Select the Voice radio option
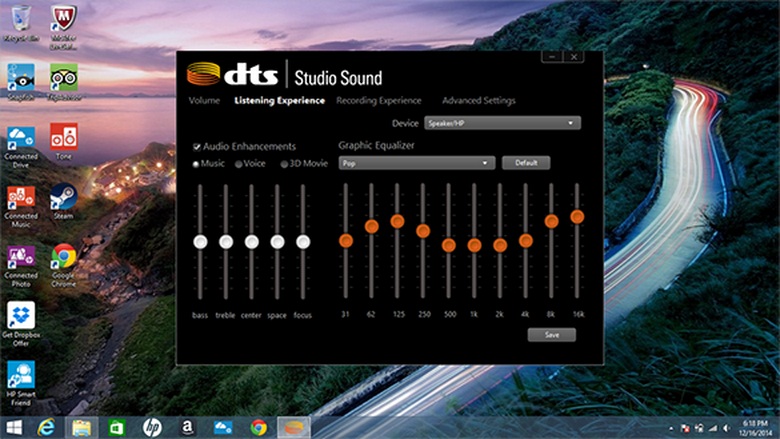Viewport: 780px width, 439px height. pos(239,163)
